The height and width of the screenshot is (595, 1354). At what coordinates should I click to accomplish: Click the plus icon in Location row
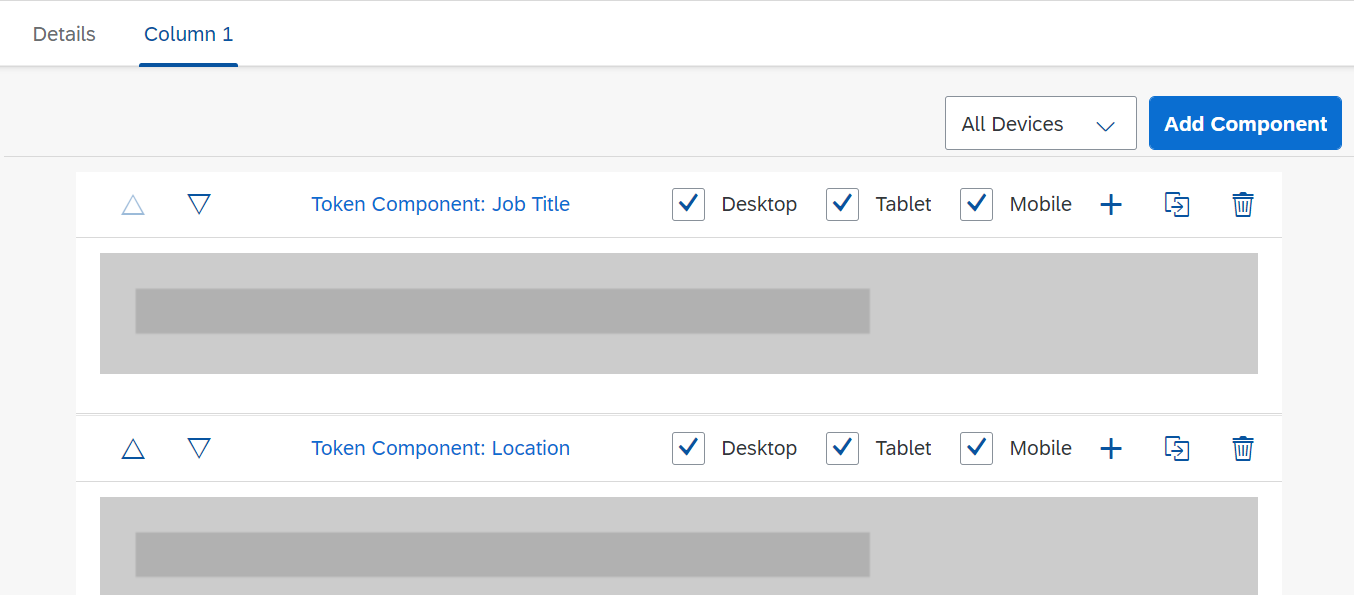point(1111,449)
